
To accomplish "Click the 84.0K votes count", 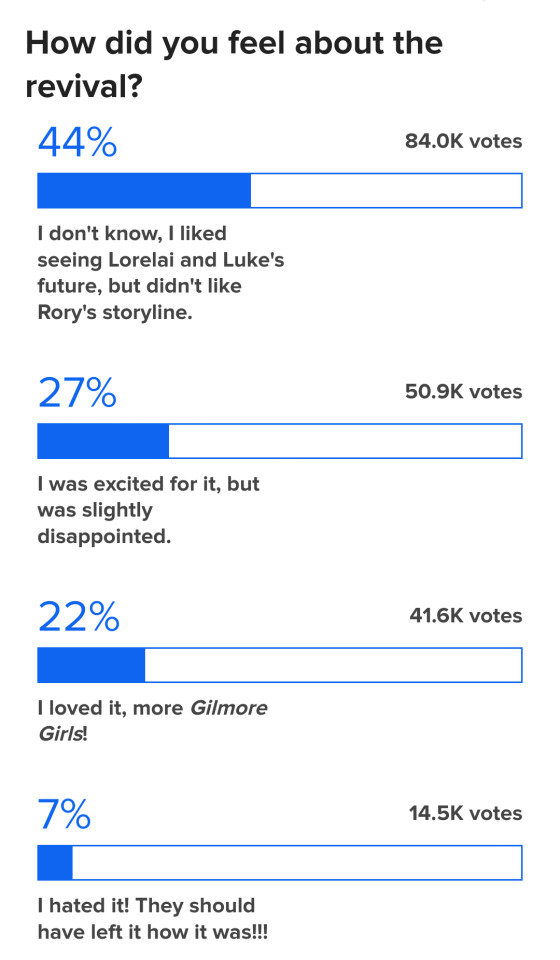I will pos(463,141).
